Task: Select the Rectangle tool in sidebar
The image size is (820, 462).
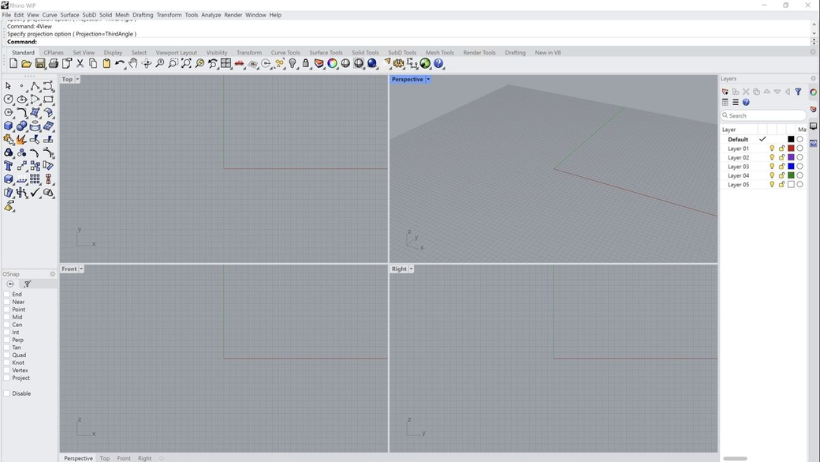Action: tap(48, 99)
